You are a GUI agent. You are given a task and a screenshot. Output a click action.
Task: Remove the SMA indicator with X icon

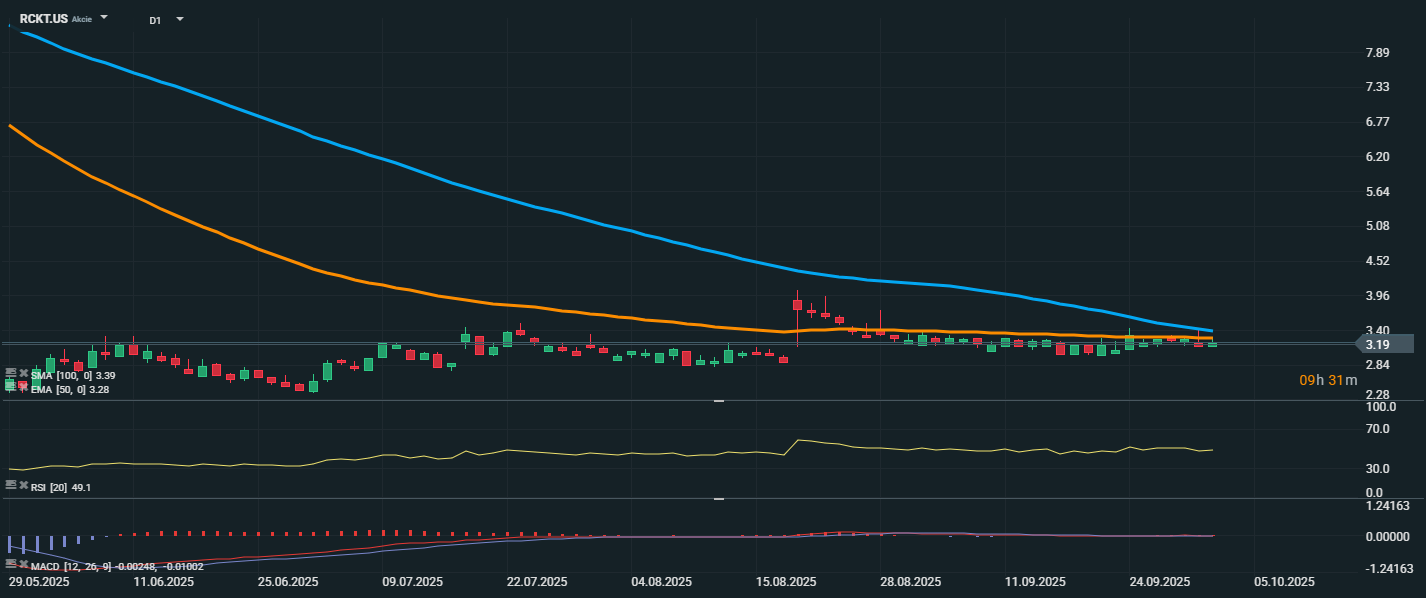click(23, 374)
